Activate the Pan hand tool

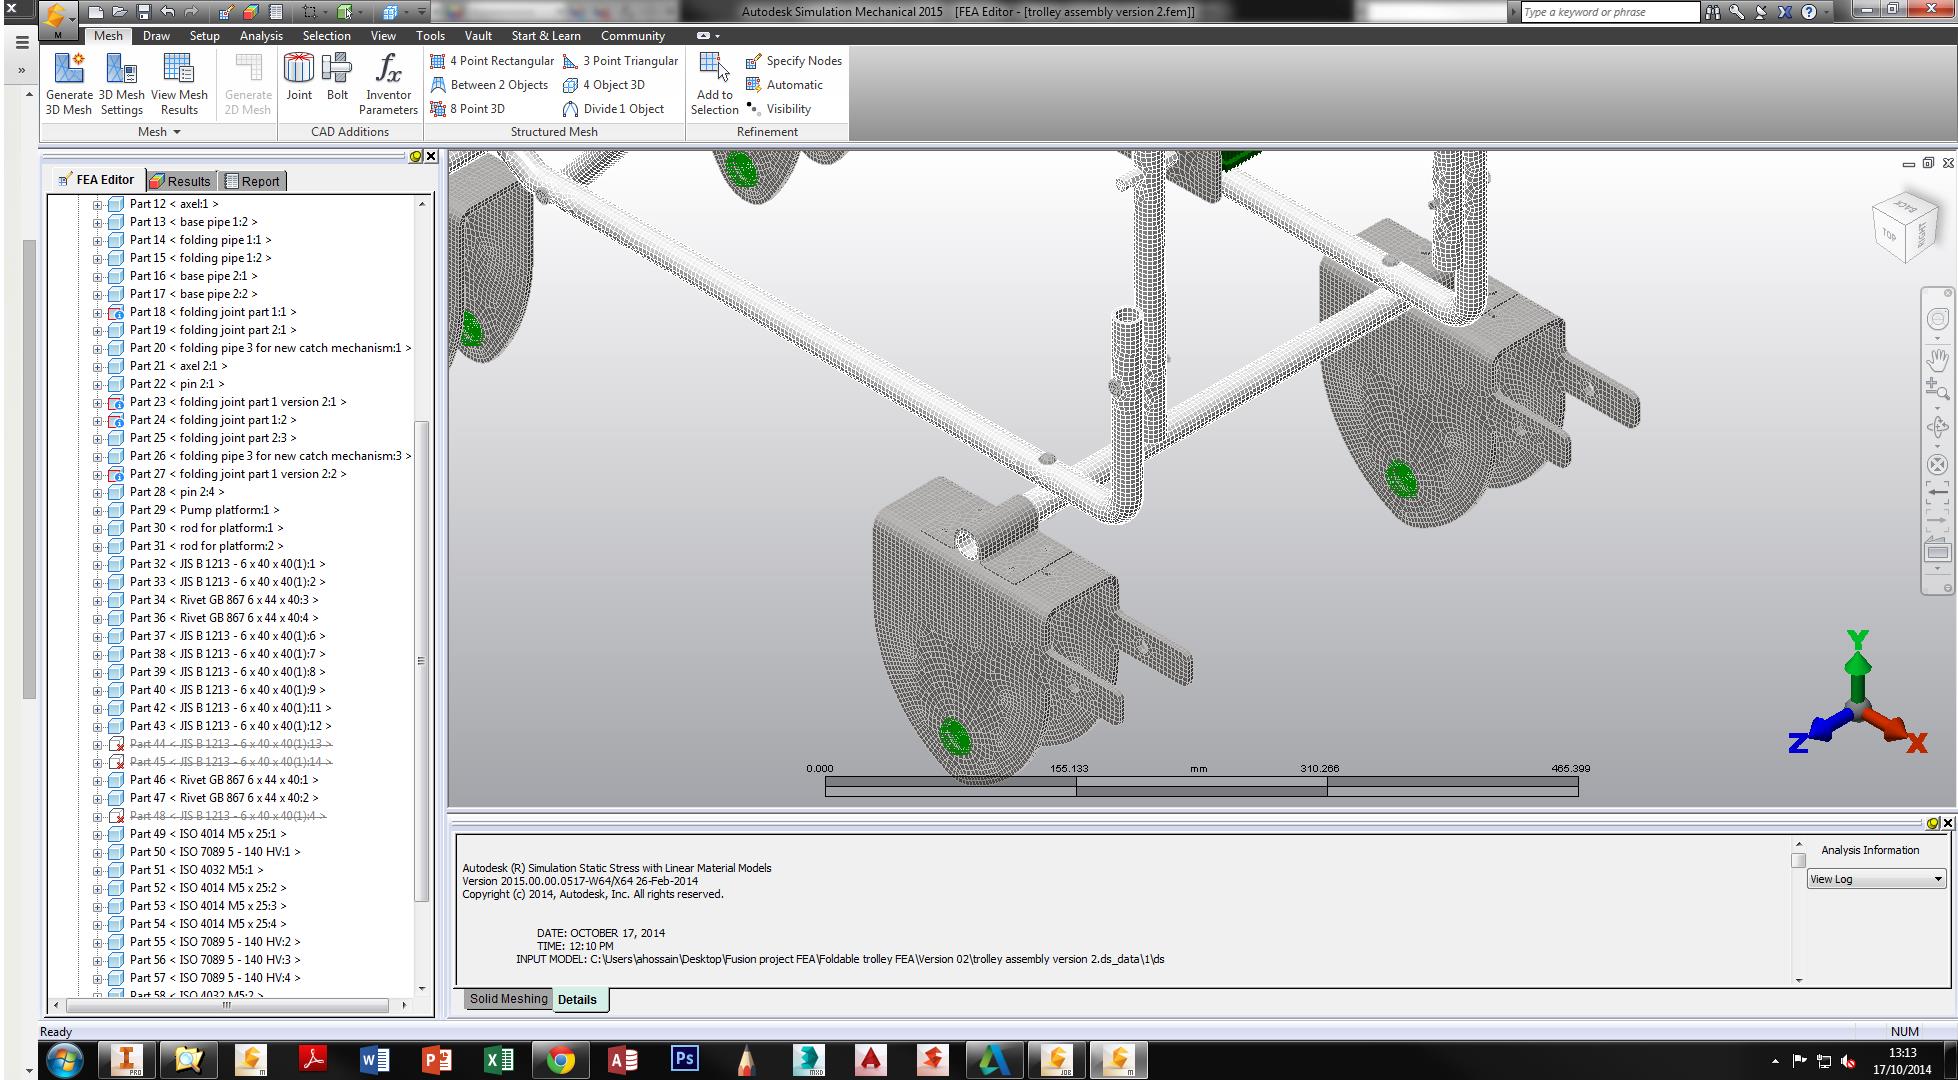tap(1937, 360)
